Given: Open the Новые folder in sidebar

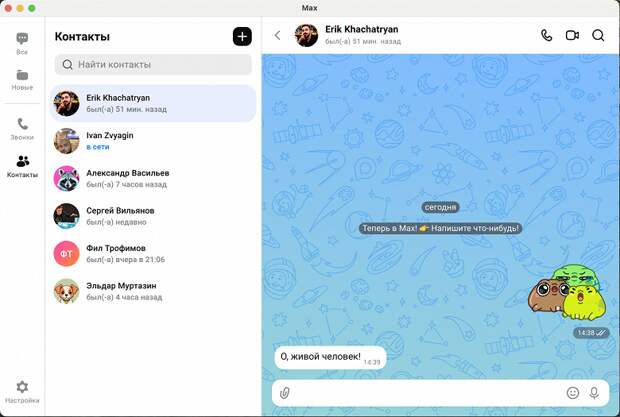Looking at the screenshot, I should 22,80.
